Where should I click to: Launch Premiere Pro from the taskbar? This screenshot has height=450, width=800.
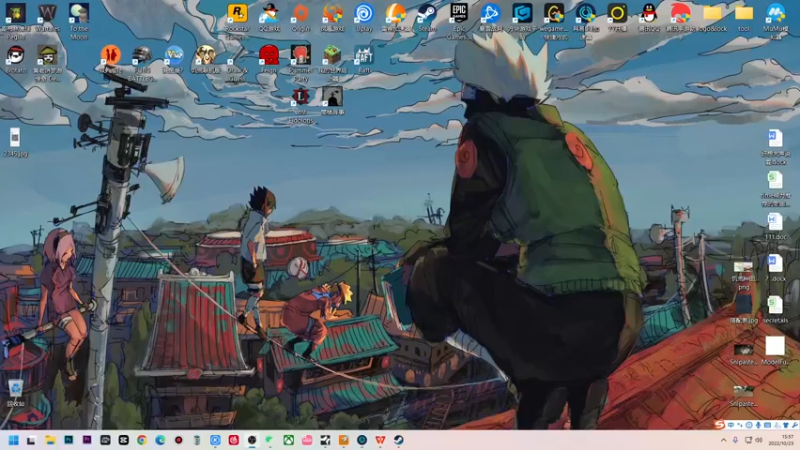87,440
